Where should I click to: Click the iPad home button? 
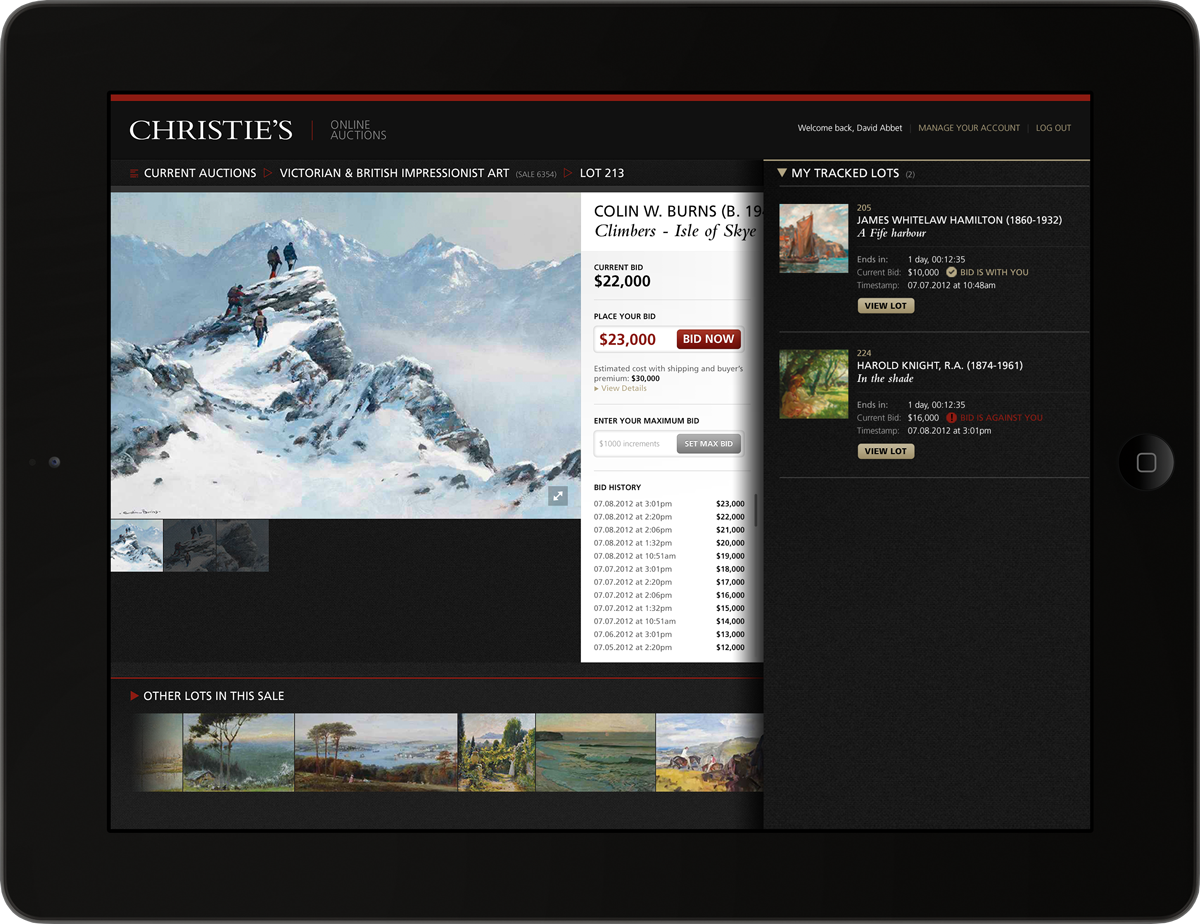[x=1146, y=462]
